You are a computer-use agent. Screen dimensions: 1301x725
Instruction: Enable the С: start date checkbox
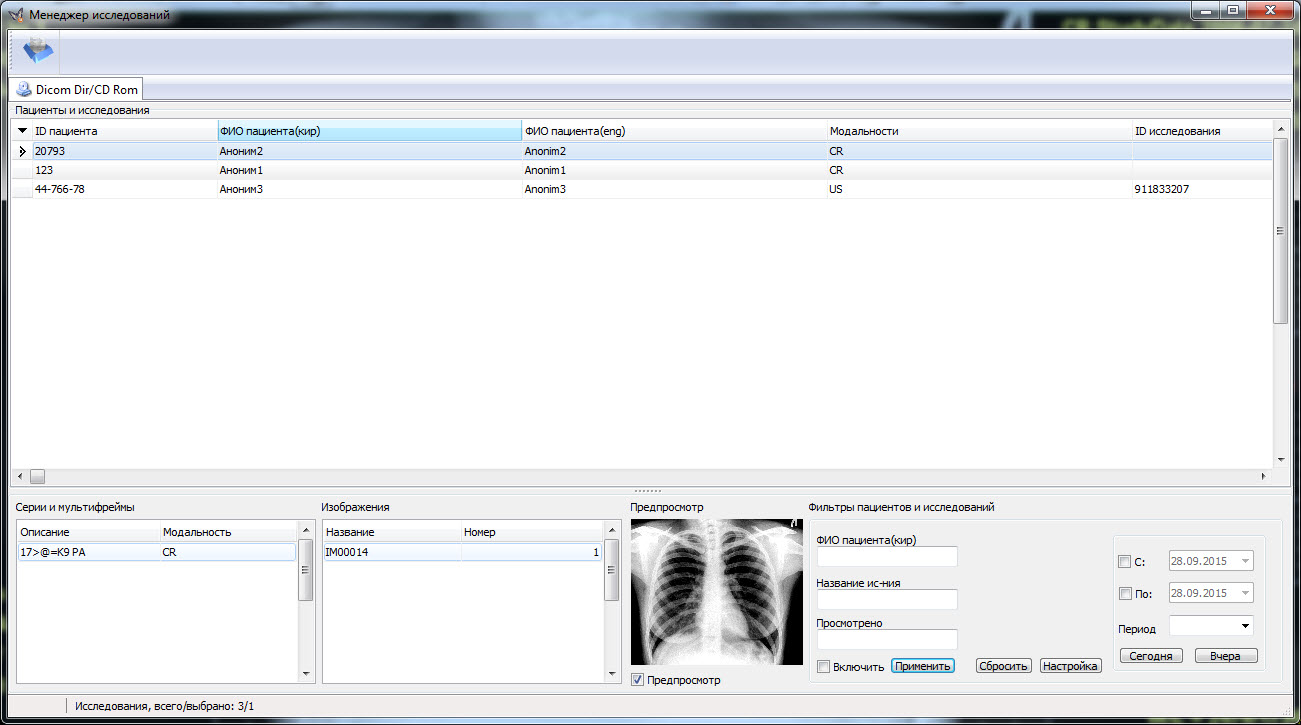pyautogui.click(x=1125, y=561)
